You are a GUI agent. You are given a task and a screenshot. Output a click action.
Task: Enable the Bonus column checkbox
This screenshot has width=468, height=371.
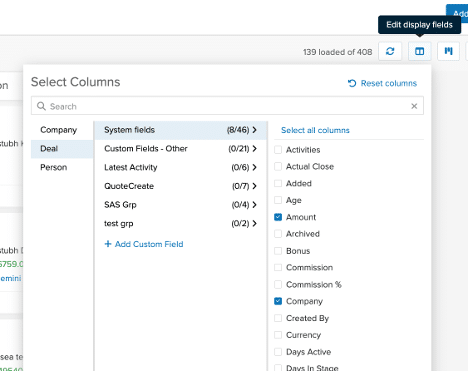tap(278, 251)
